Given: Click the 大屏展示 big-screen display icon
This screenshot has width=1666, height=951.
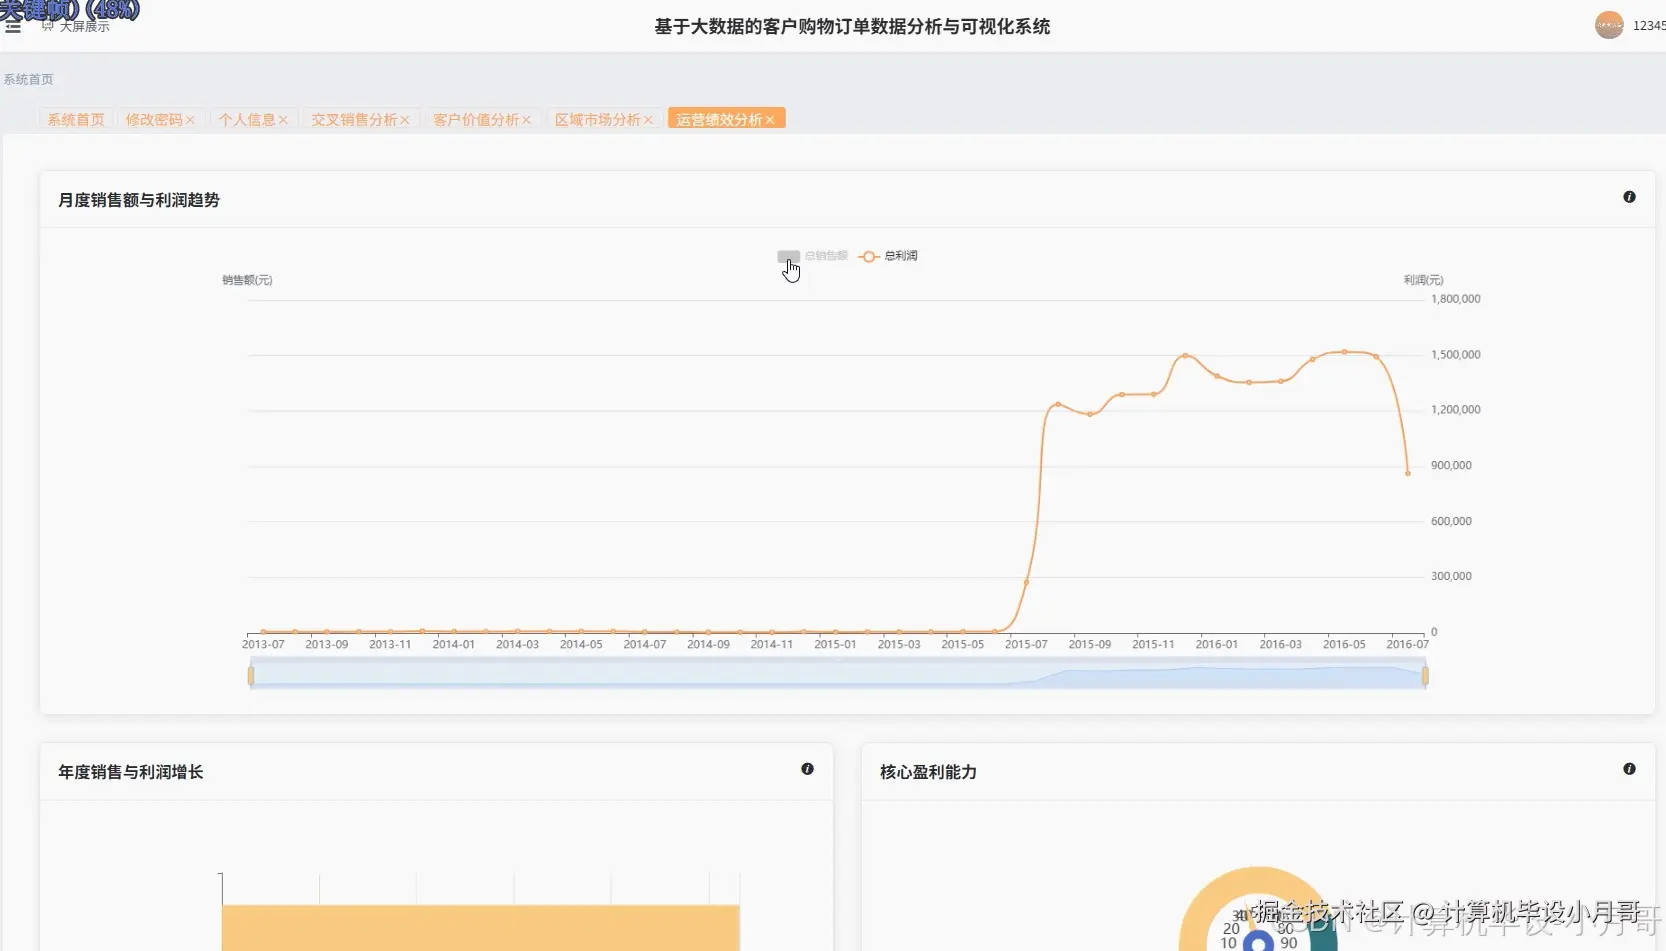Looking at the screenshot, I should 47,24.
